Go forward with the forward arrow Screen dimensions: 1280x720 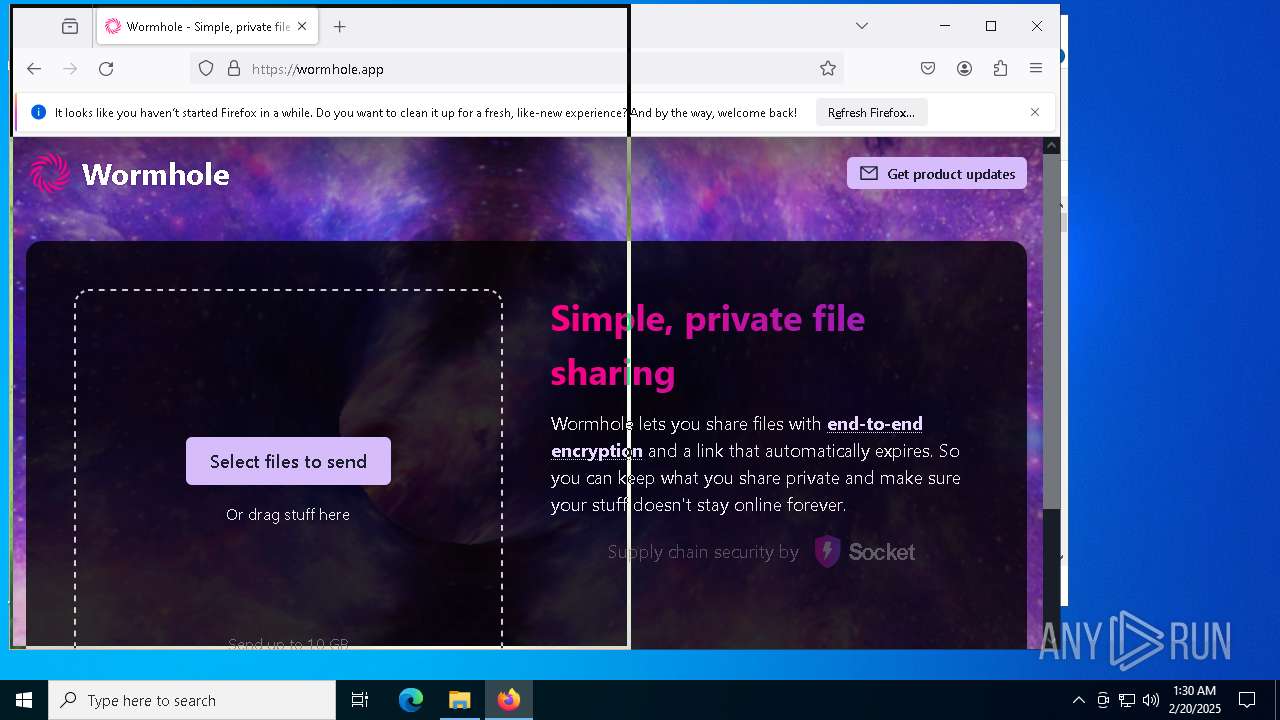point(70,69)
